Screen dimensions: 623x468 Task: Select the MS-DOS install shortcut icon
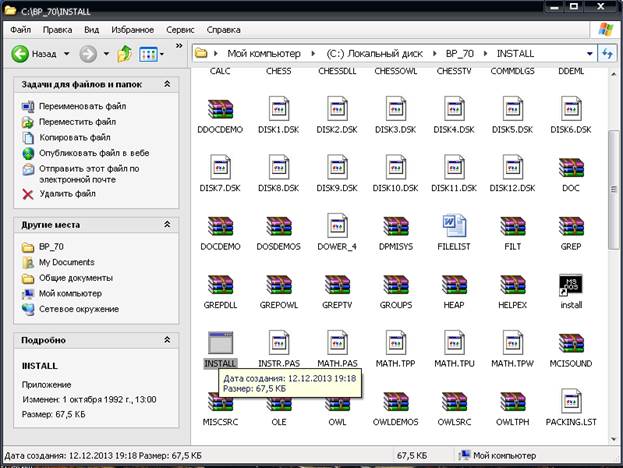point(571,284)
